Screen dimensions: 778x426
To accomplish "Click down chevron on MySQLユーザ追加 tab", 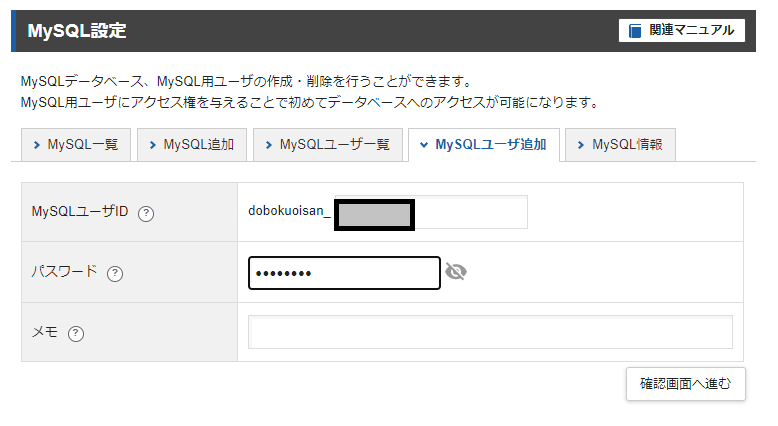I will (x=424, y=145).
